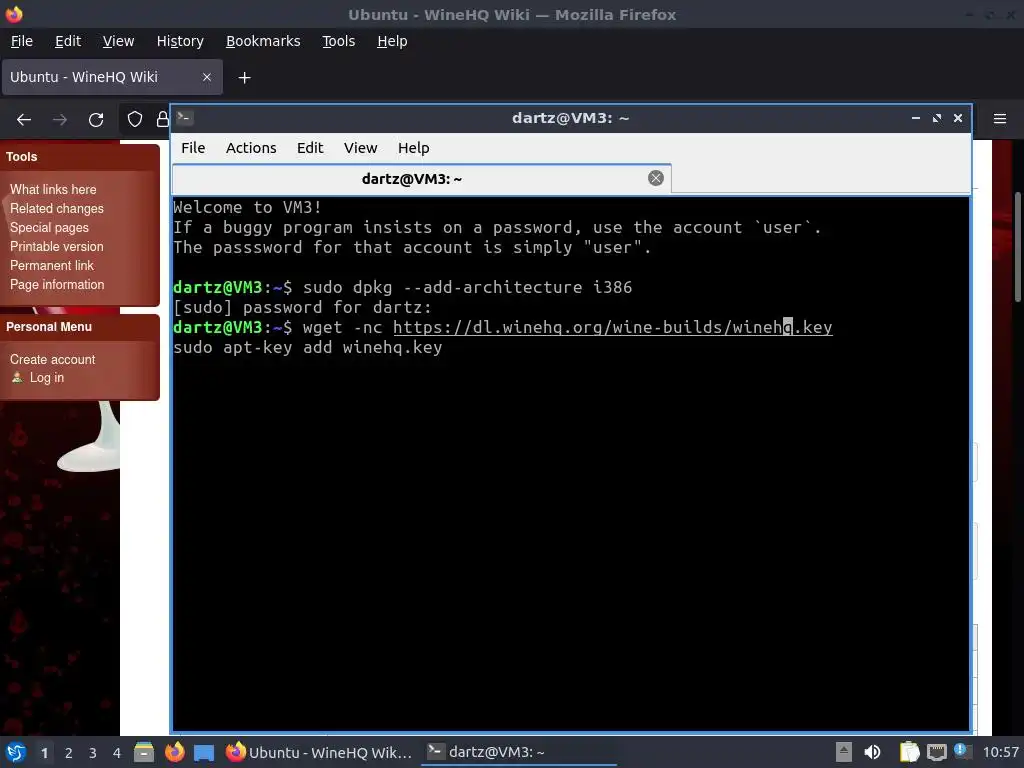Viewport: 1024px width, 768px height.
Task: Click Related changes wiki link
Action: point(57,208)
